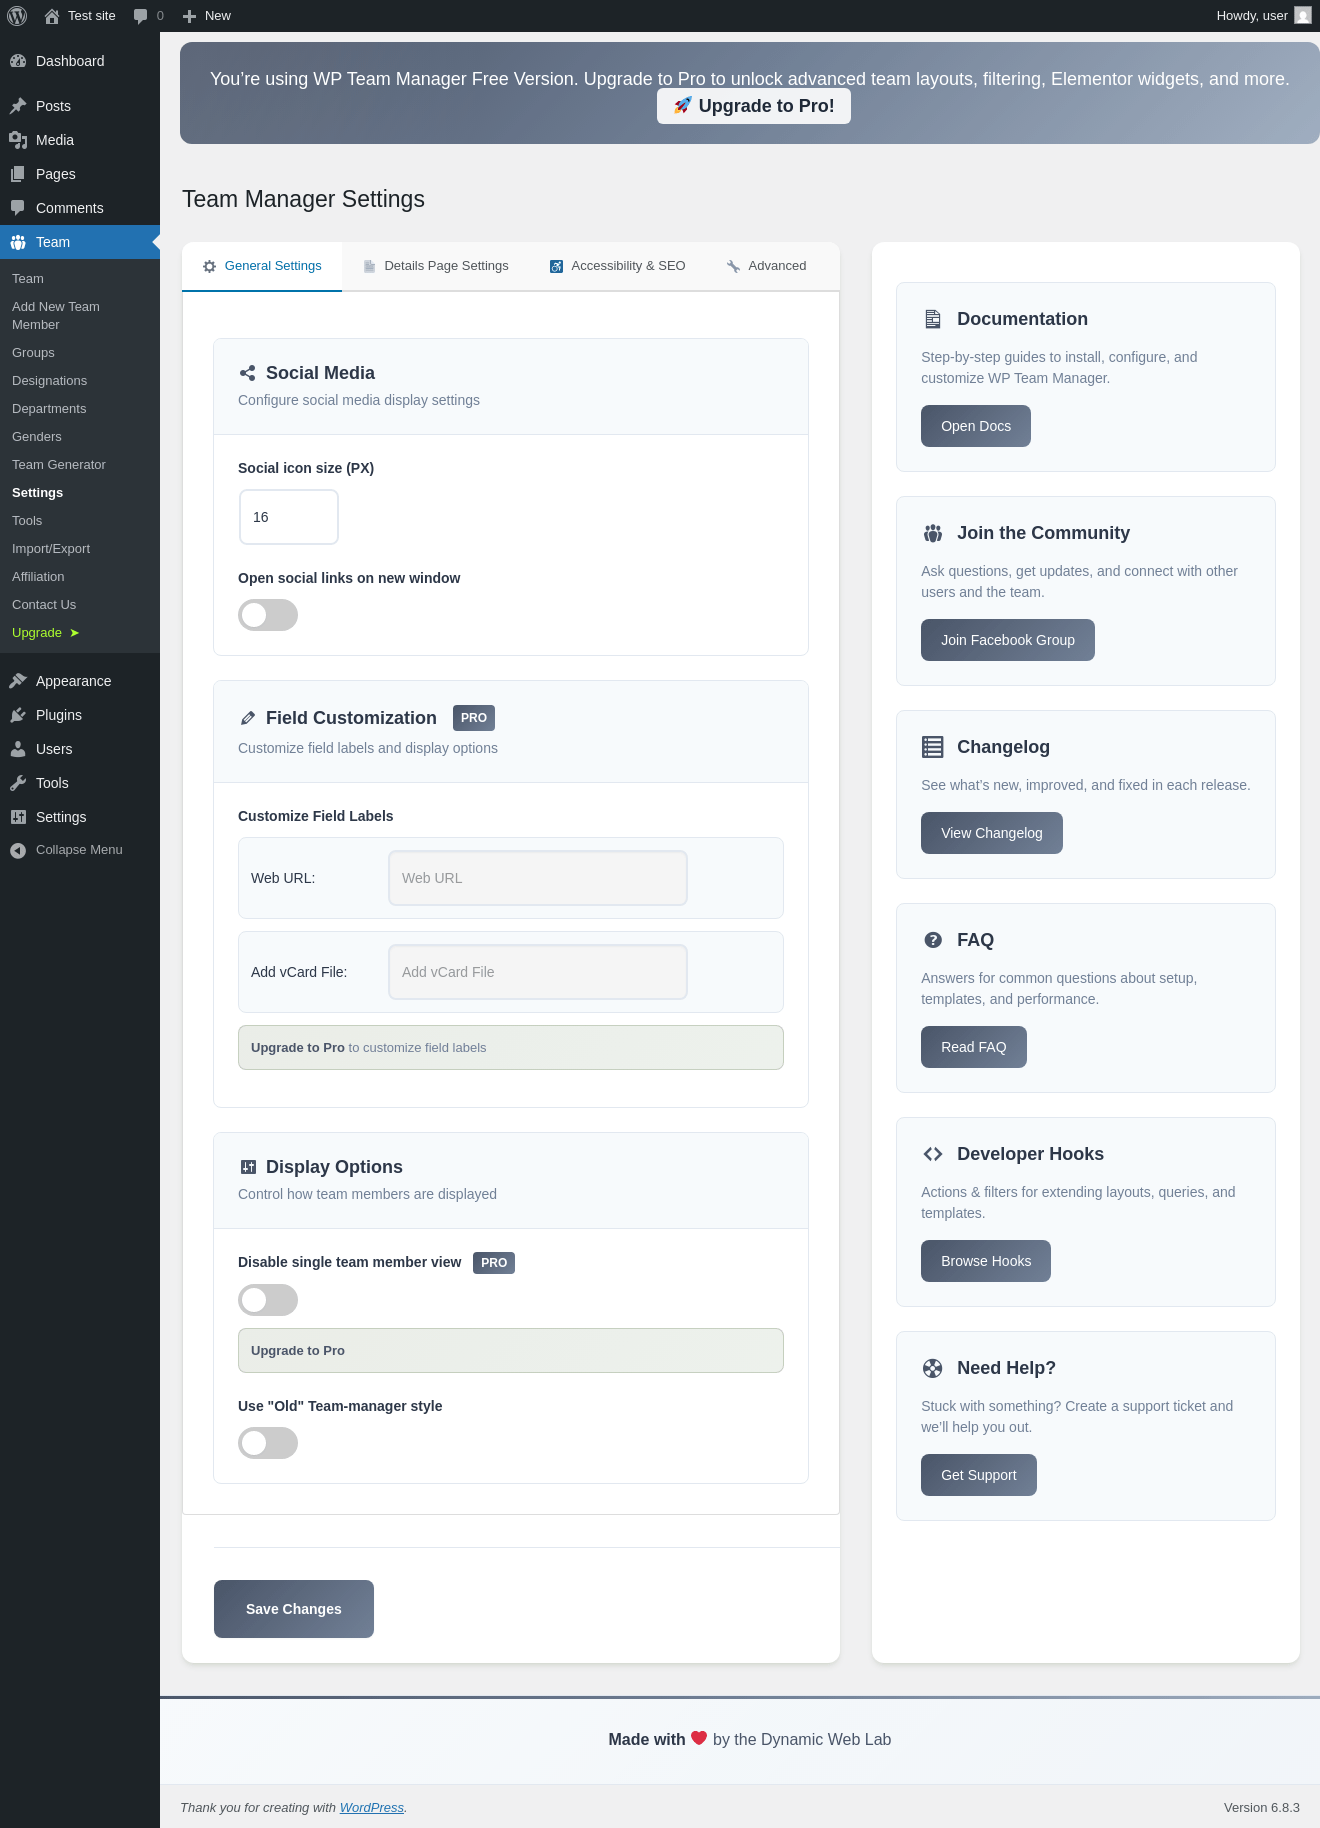The image size is (1320, 1828).
Task: Open Team Generator submenu item
Action: [59, 465]
